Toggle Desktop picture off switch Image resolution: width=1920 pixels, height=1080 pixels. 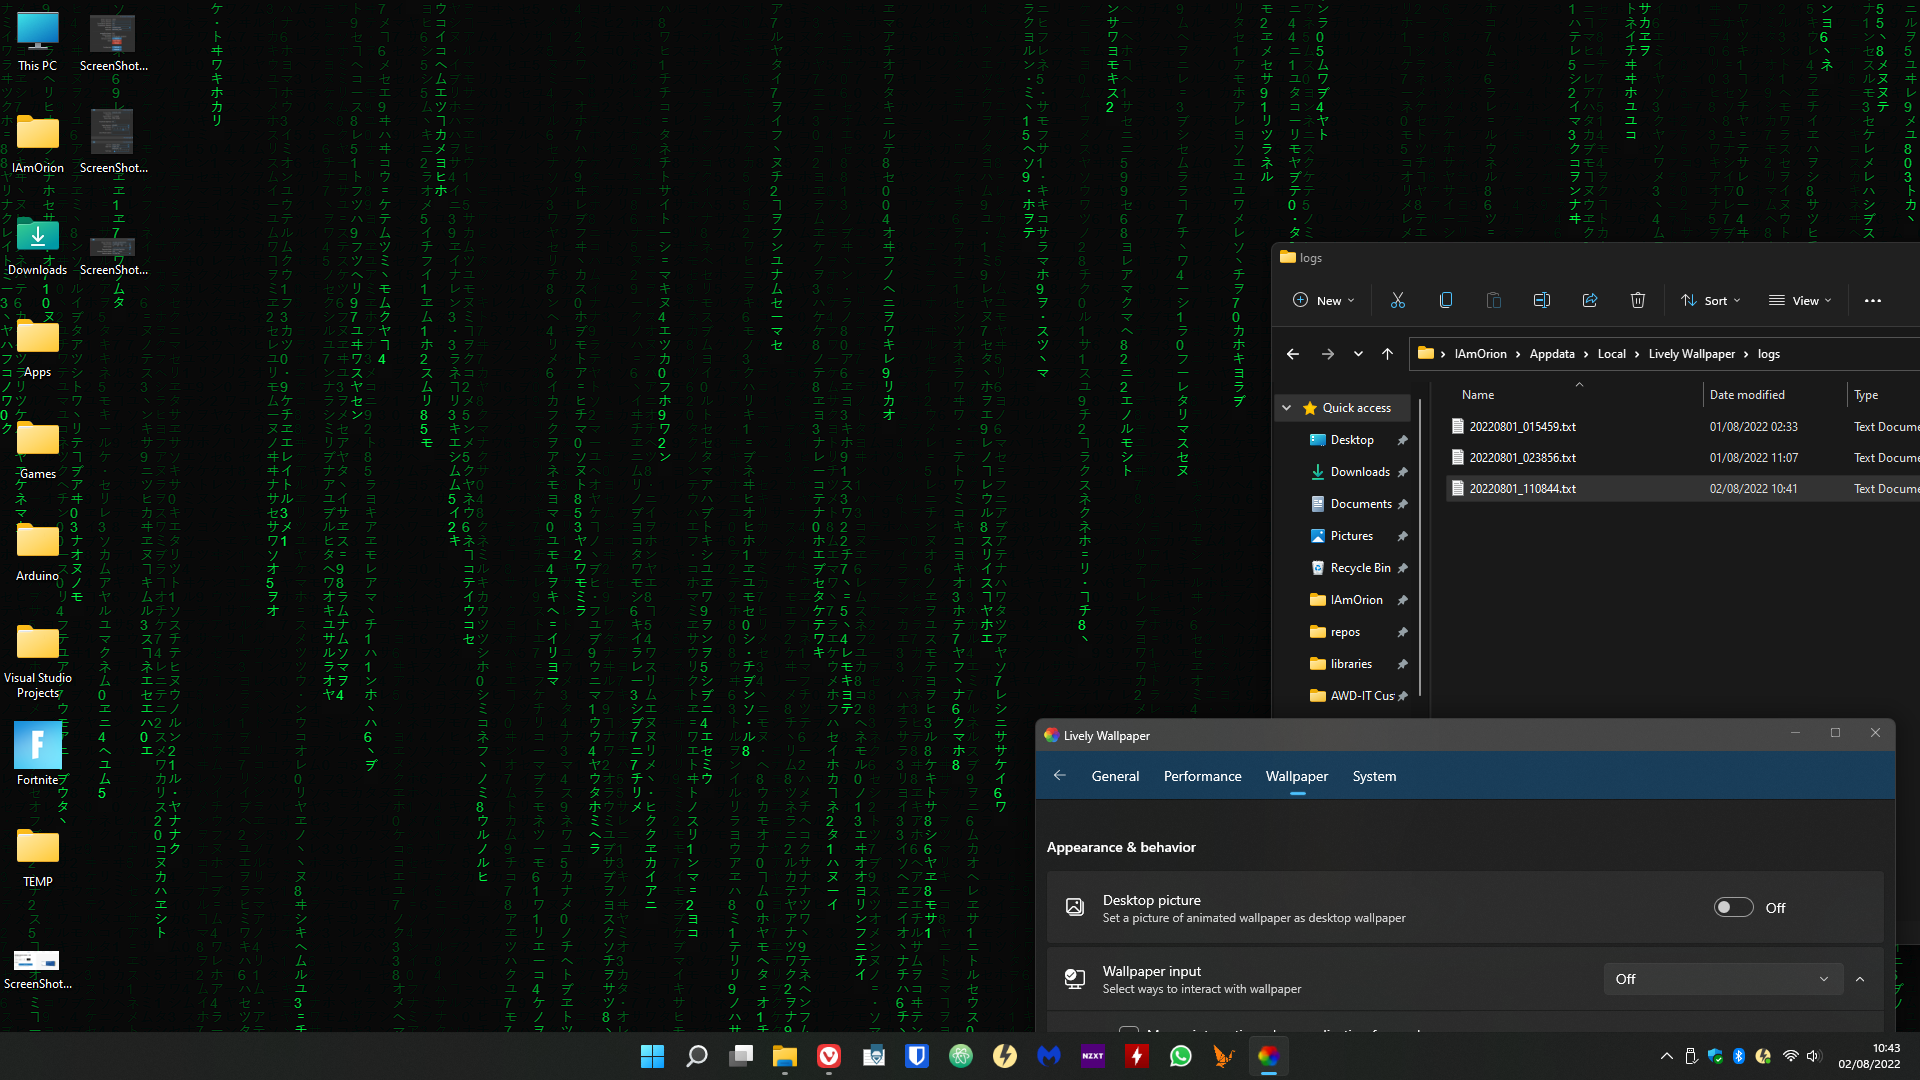(x=1733, y=907)
